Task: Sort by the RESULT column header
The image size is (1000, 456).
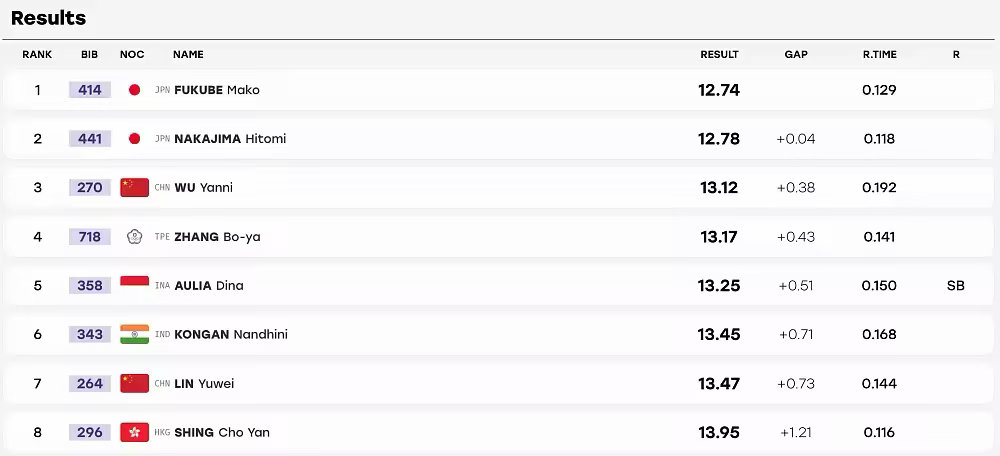Action: tap(719, 55)
